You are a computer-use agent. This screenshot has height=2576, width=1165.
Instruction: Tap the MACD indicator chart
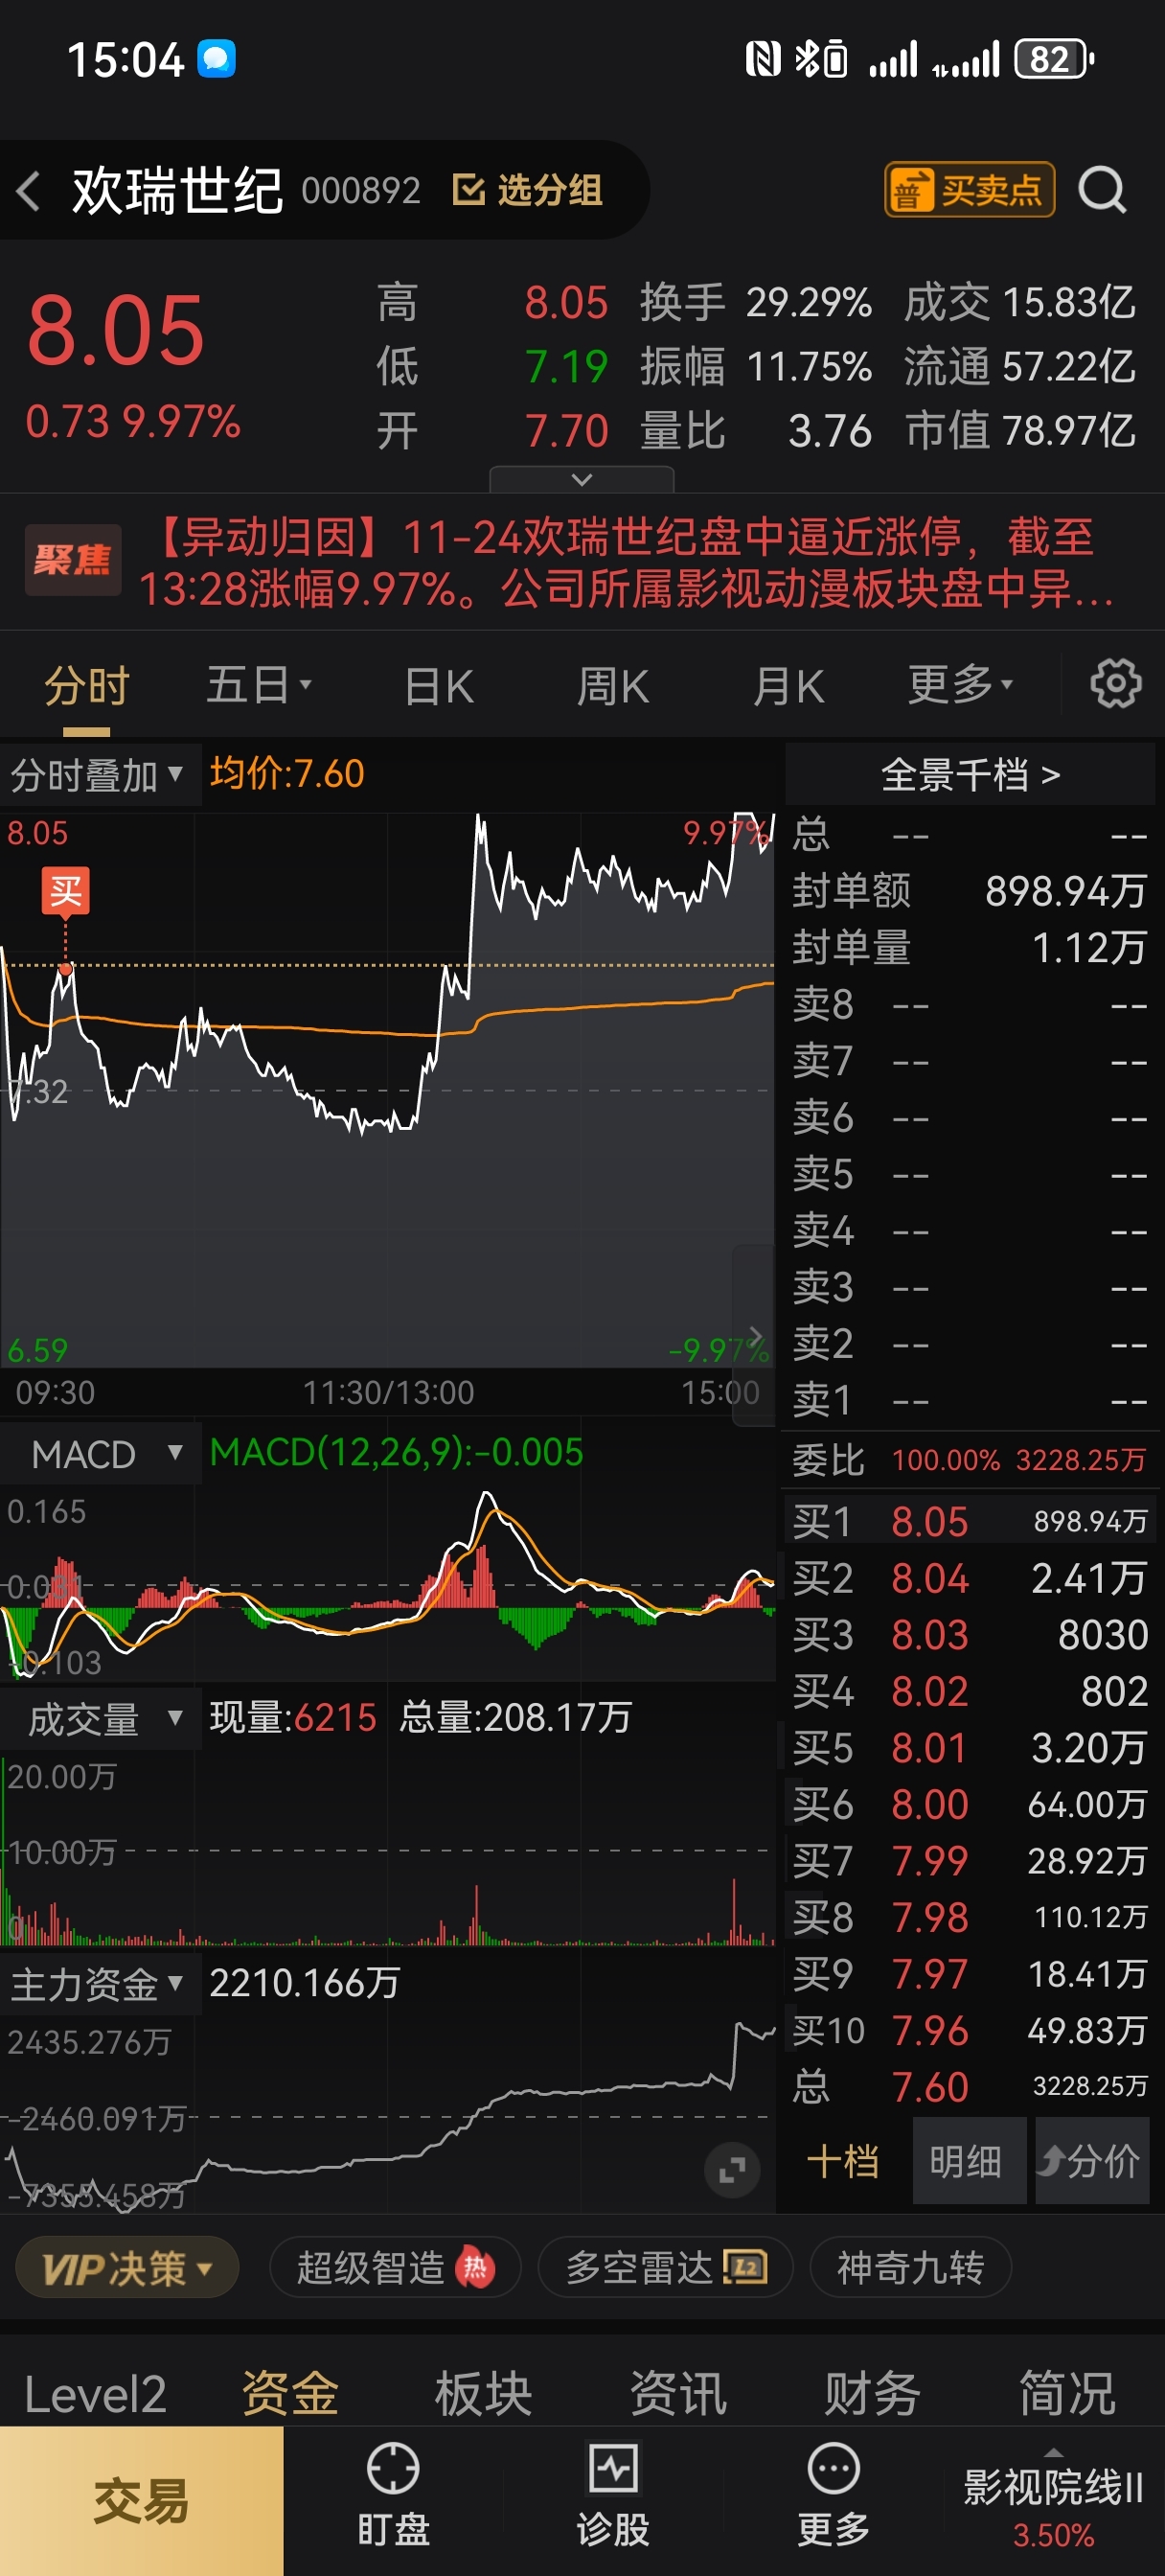tap(388, 1584)
